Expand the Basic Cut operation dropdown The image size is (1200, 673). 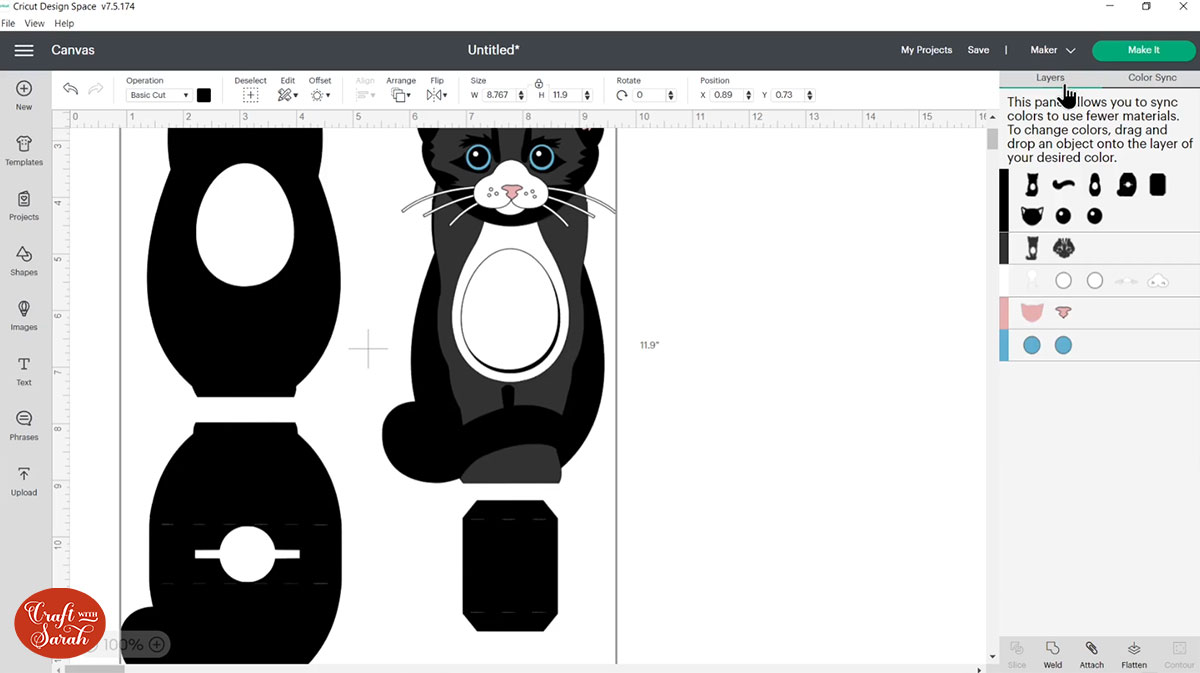159,95
